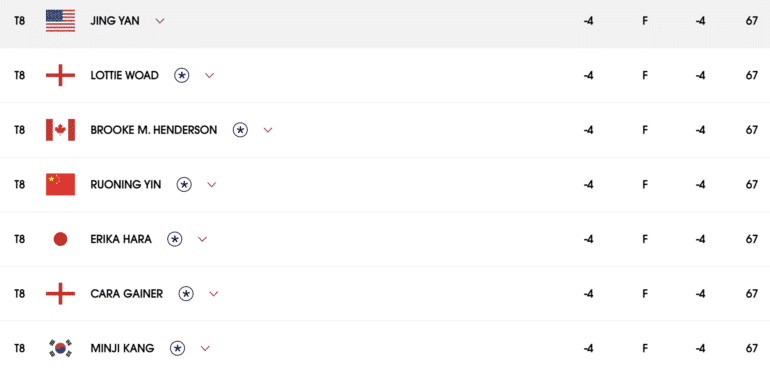770x372 pixels.
Task: Expand Jing Yan's scorecard chevron
Action: click(x=160, y=21)
